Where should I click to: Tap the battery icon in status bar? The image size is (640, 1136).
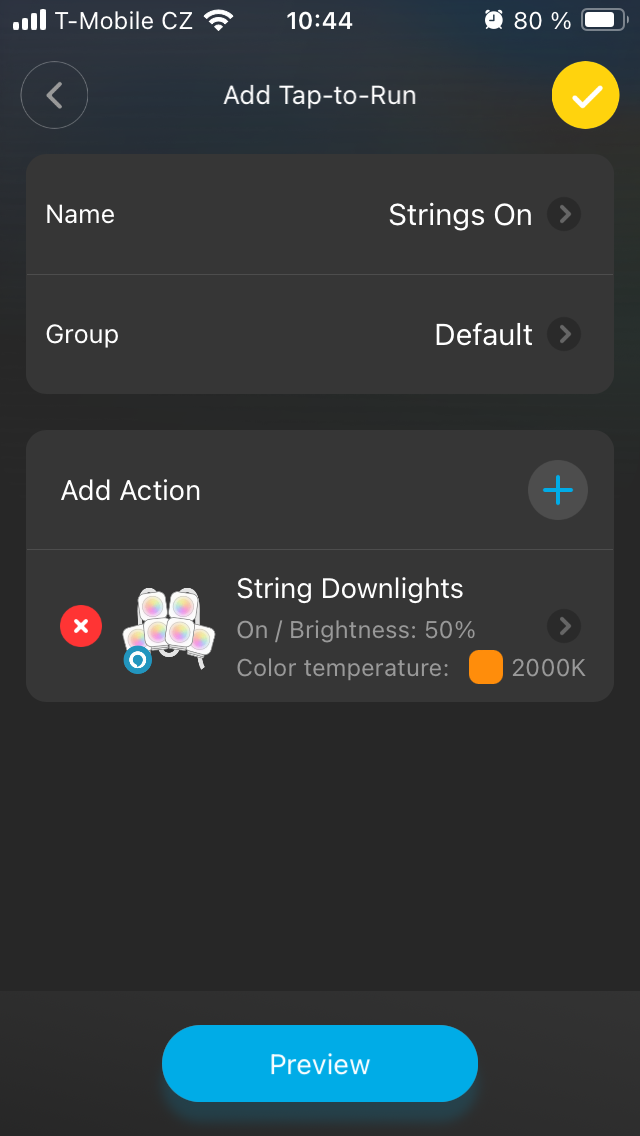point(603,20)
